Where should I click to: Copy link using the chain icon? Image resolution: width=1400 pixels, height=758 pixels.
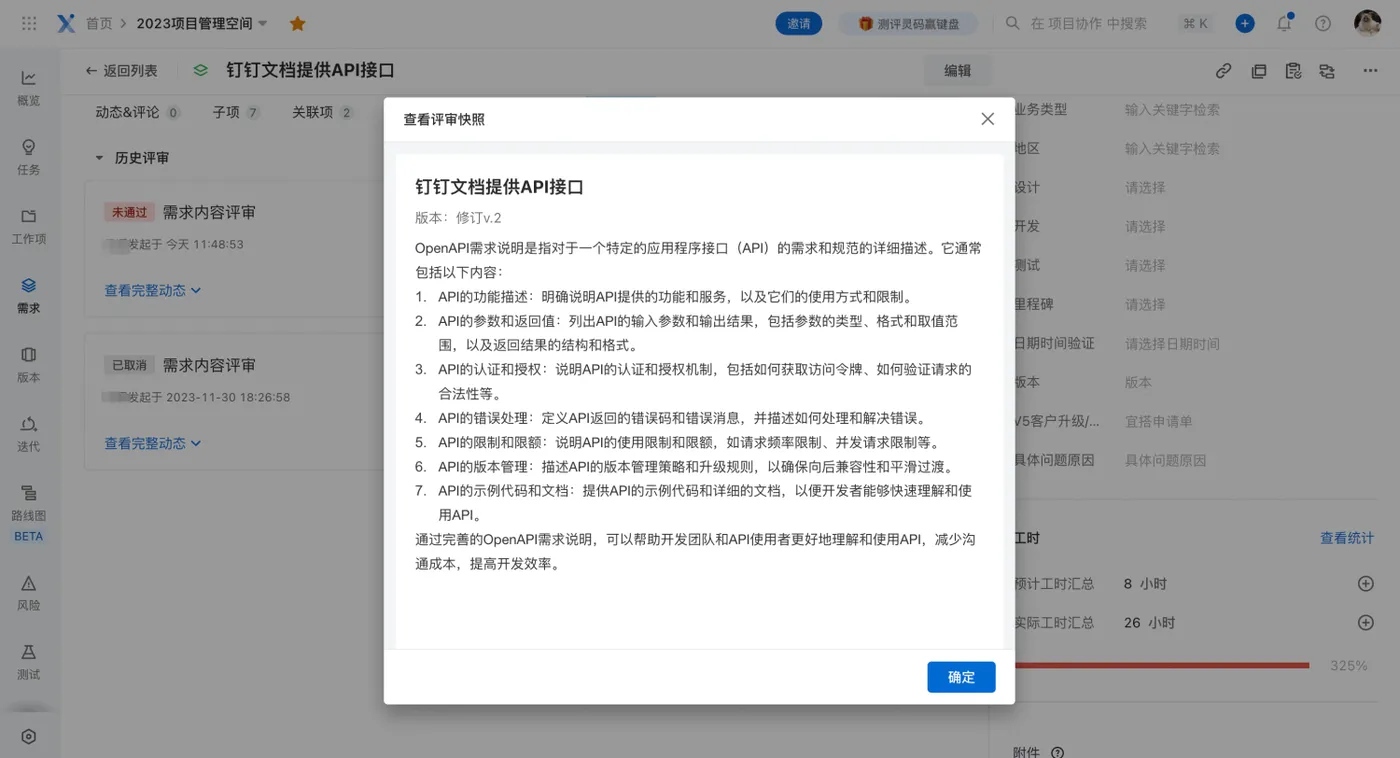tap(1223, 71)
